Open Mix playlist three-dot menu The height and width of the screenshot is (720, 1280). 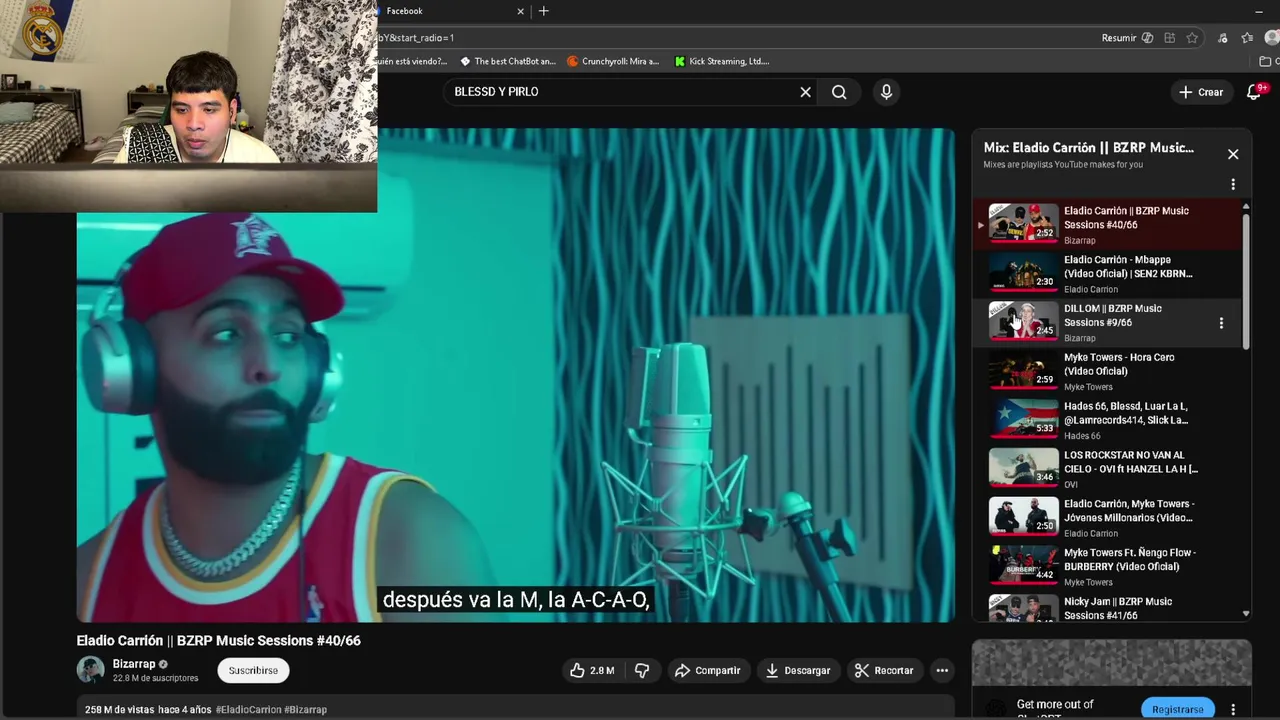coord(1233,184)
